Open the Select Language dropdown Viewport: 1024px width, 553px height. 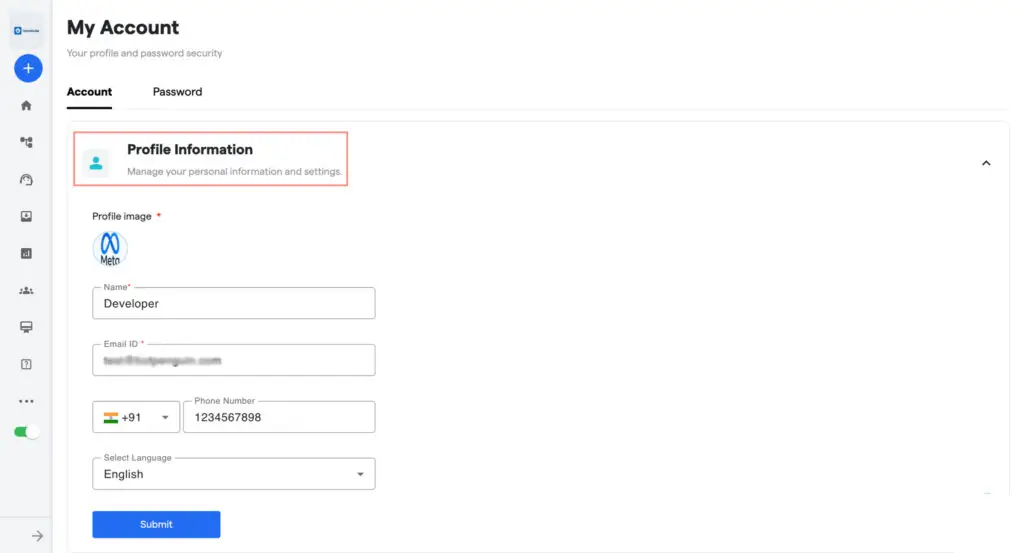point(233,474)
